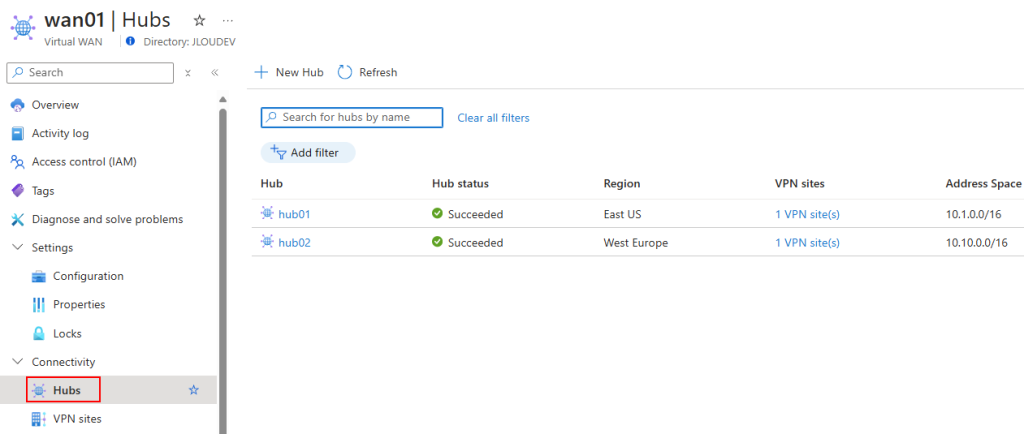Sort by Region column header

[622, 184]
